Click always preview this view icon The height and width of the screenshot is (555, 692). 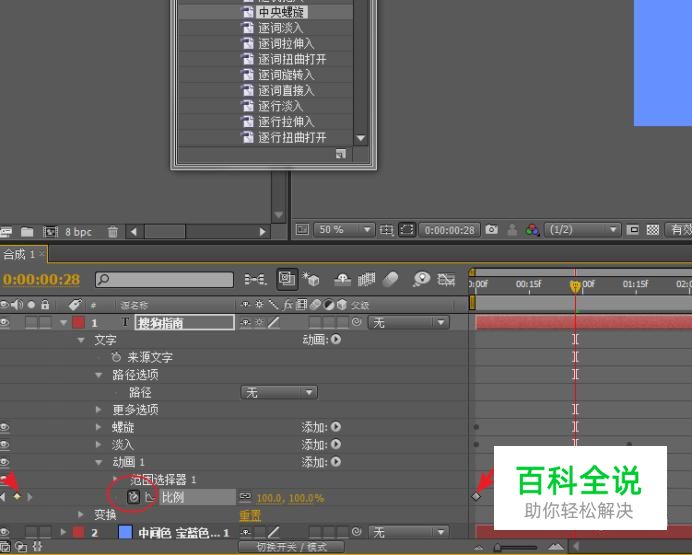pyautogui.click(x=302, y=229)
